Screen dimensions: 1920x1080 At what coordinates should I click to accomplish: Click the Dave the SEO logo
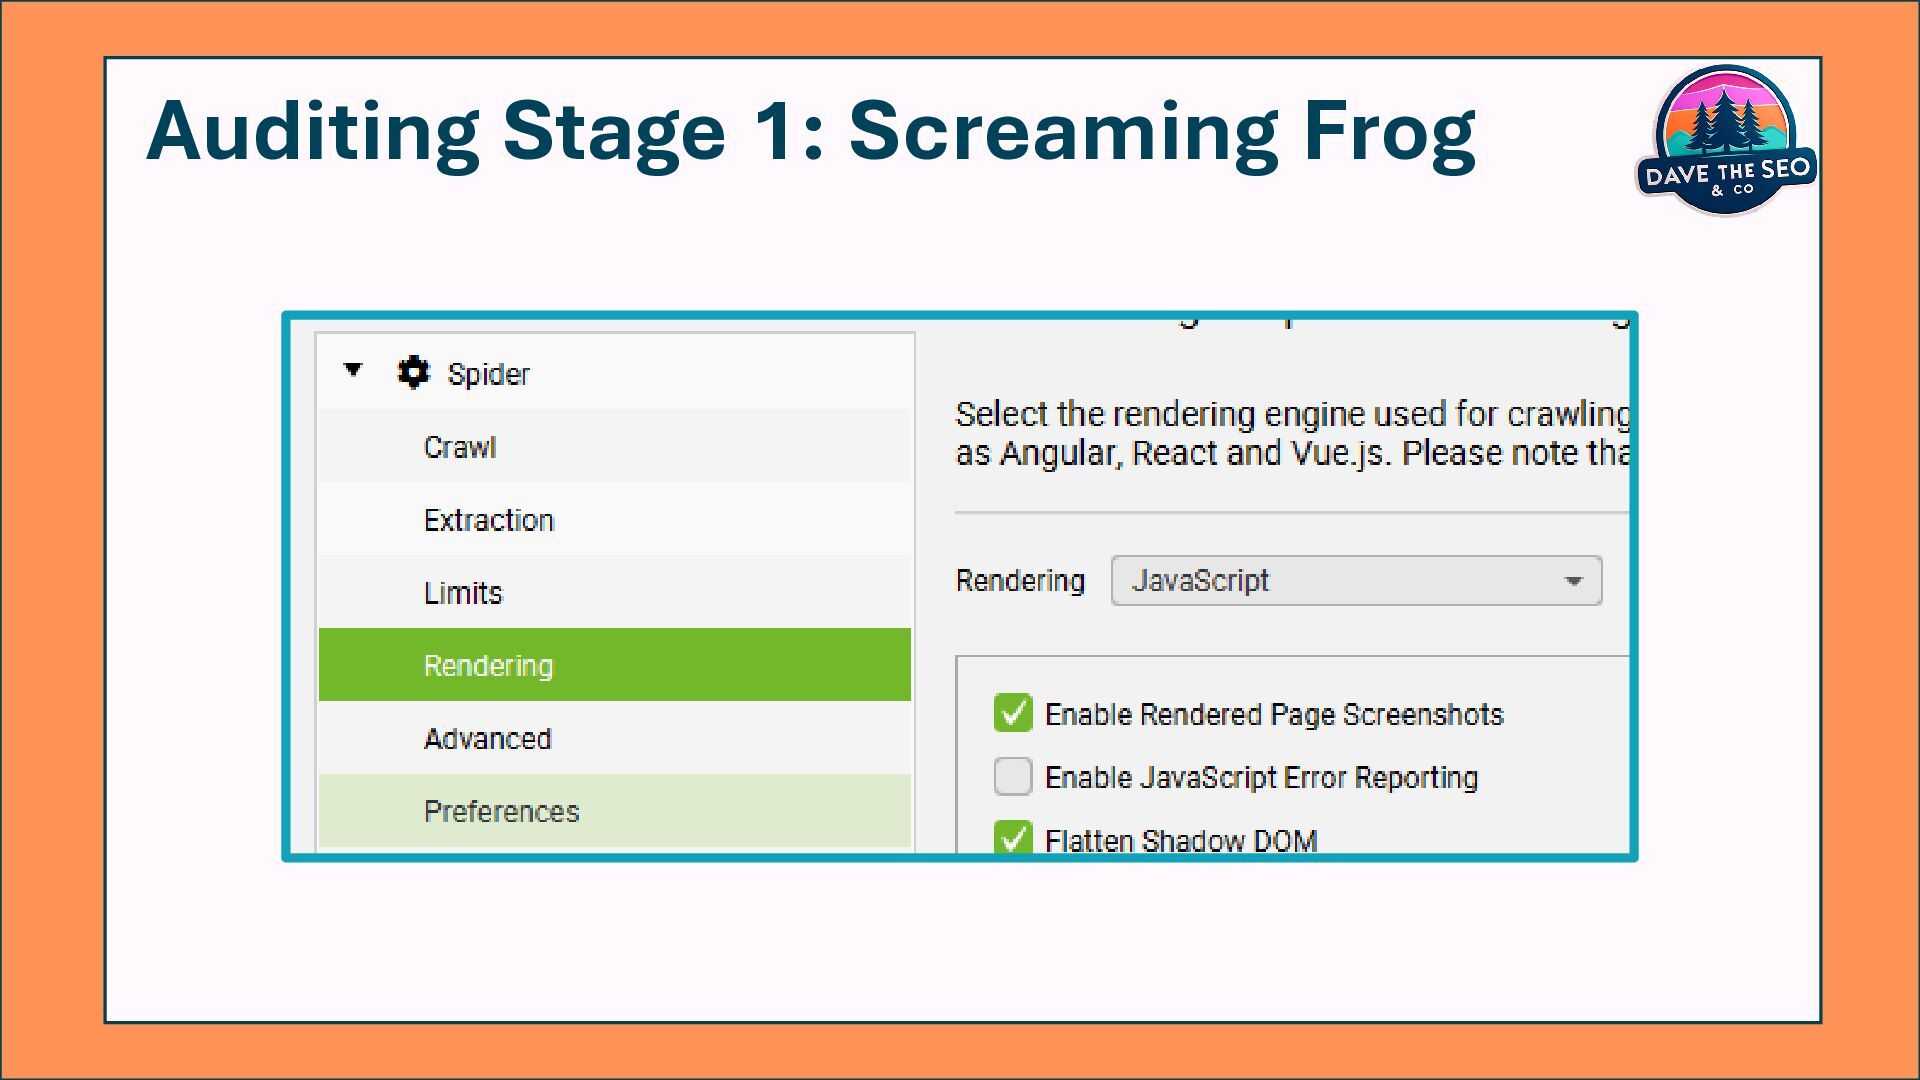[x=1726, y=141]
